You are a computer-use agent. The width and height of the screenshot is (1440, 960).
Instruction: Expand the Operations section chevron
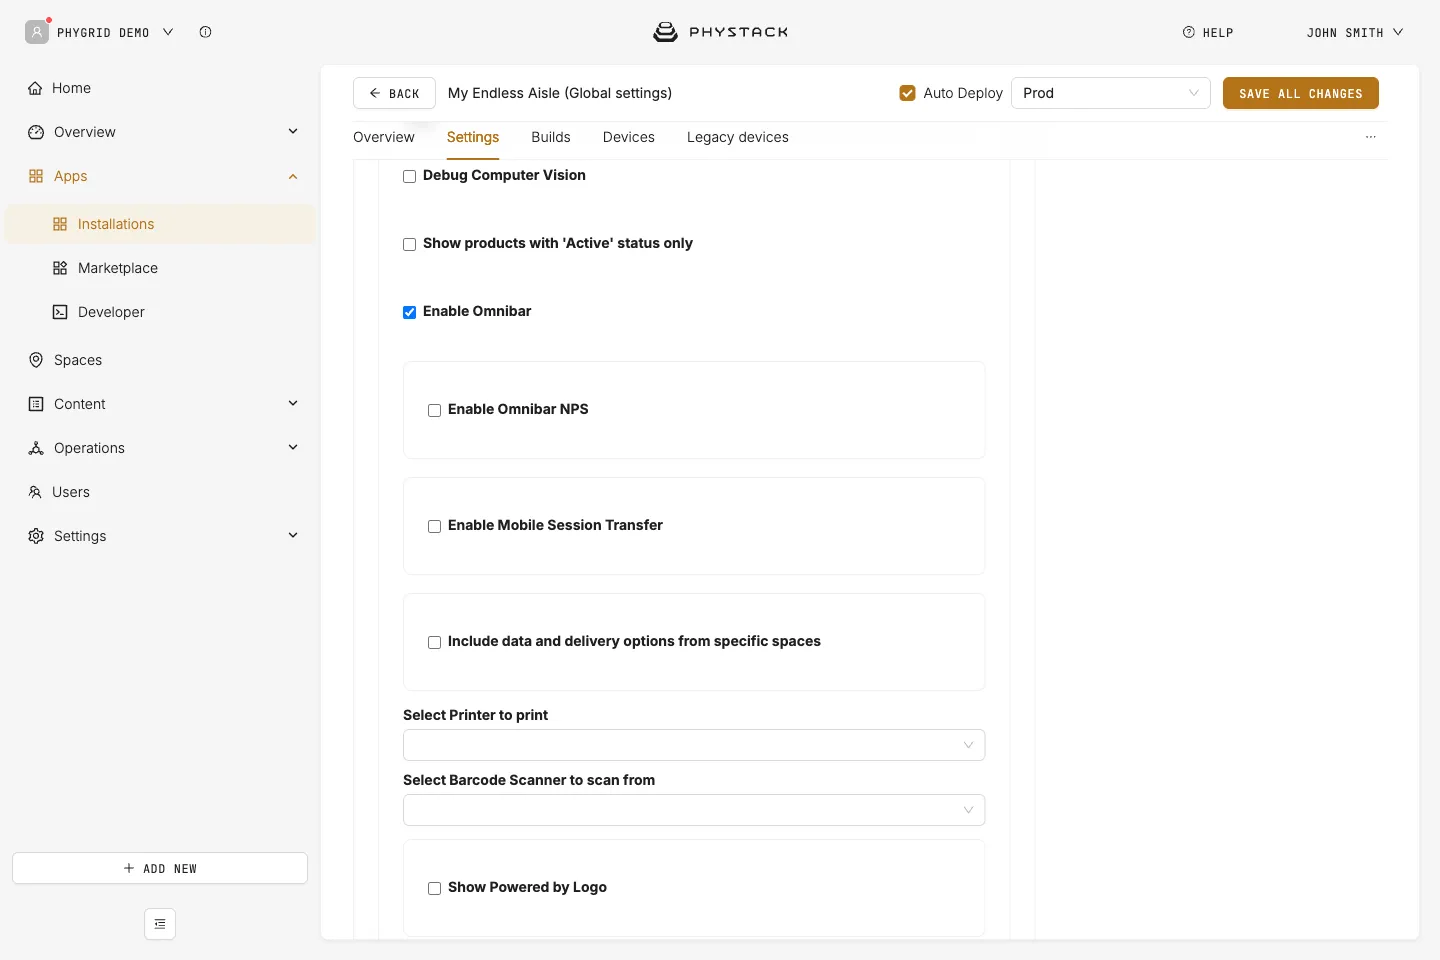[293, 447]
